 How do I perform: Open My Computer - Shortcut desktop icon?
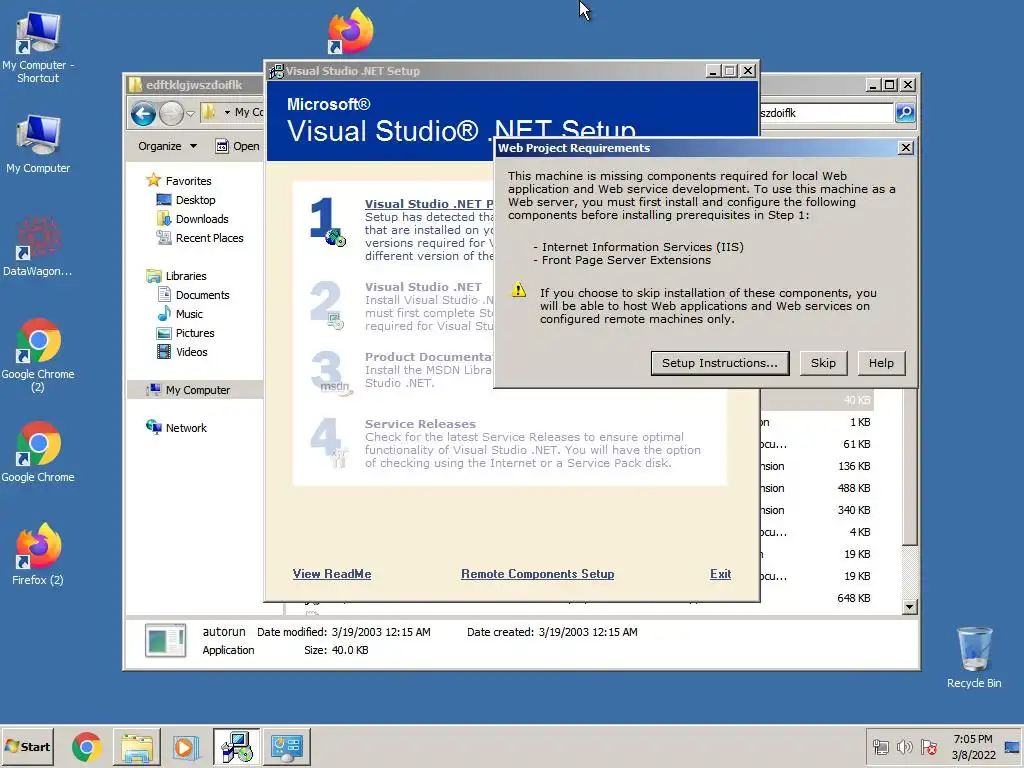click(x=38, y=48)
